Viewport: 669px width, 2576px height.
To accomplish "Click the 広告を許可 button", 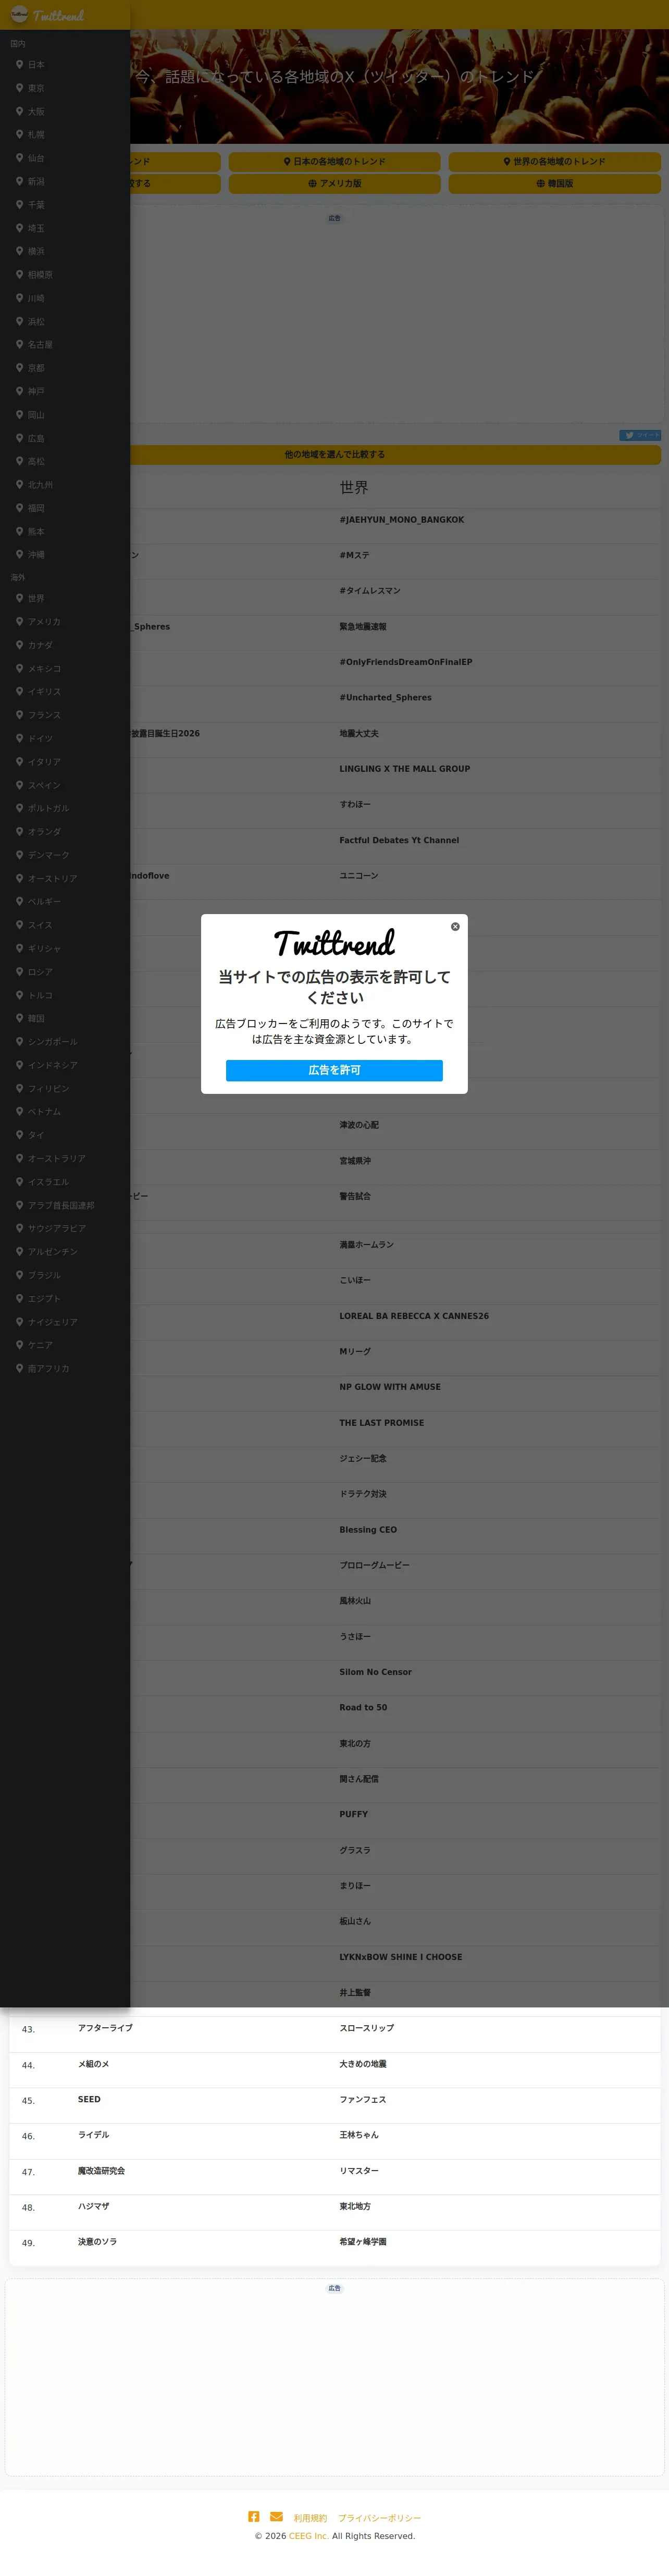I will tap(334, 1070).
